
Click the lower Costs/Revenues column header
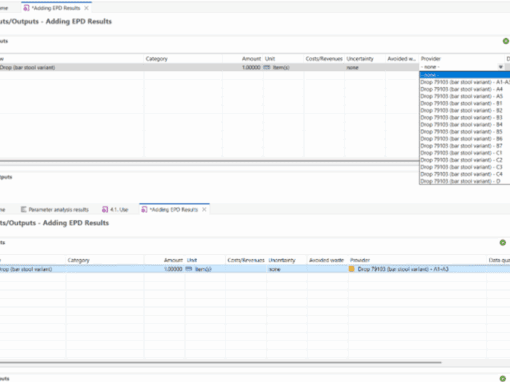pos(246,260)
